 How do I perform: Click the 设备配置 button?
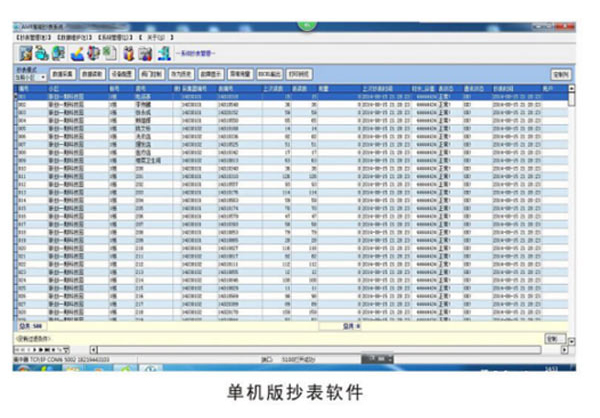(122, 74)
